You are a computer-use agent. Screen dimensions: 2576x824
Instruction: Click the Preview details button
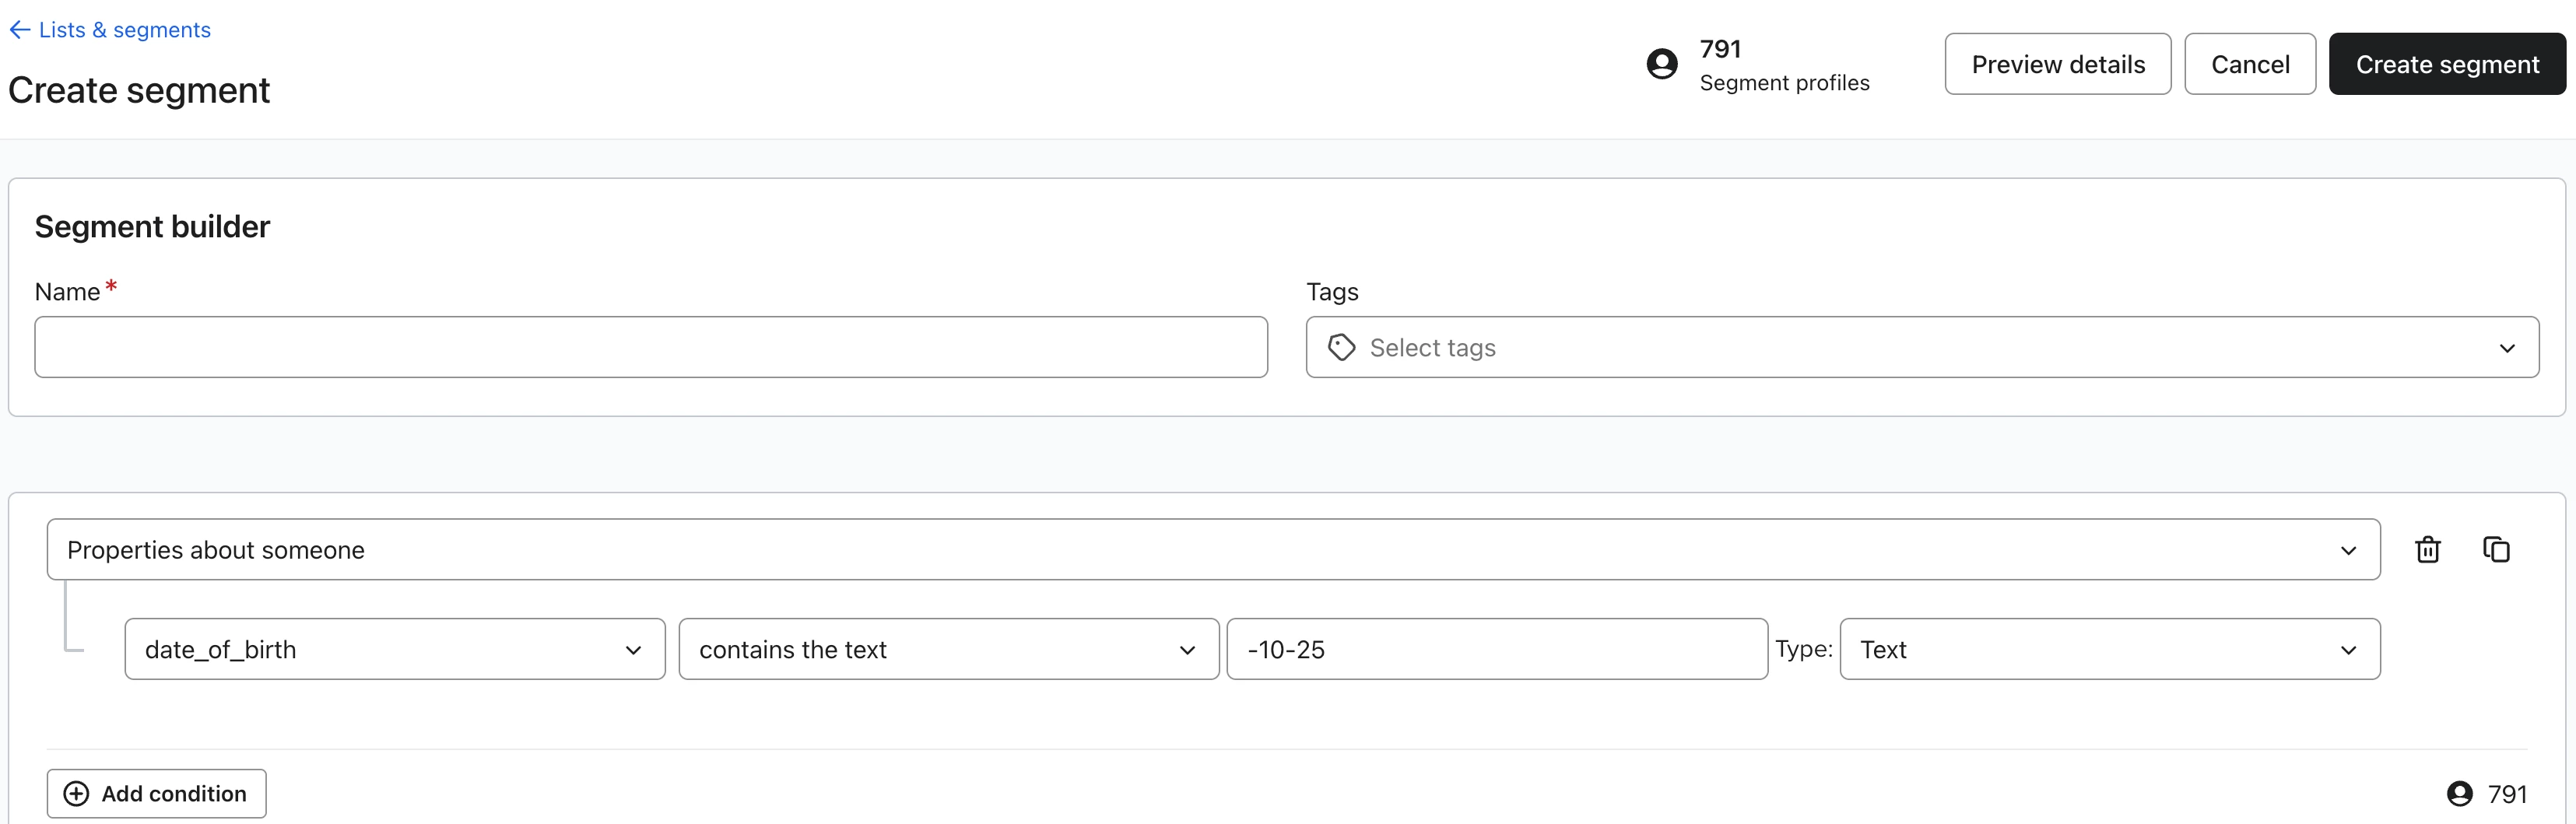coord(2057,64)
